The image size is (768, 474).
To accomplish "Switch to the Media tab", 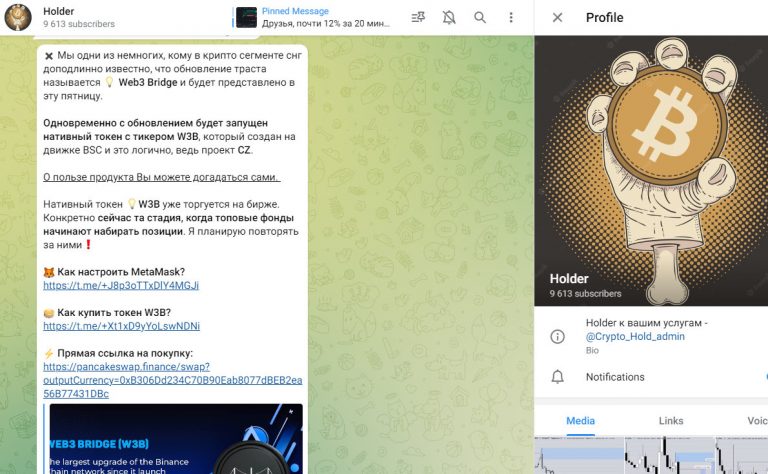I will (580, 421).
